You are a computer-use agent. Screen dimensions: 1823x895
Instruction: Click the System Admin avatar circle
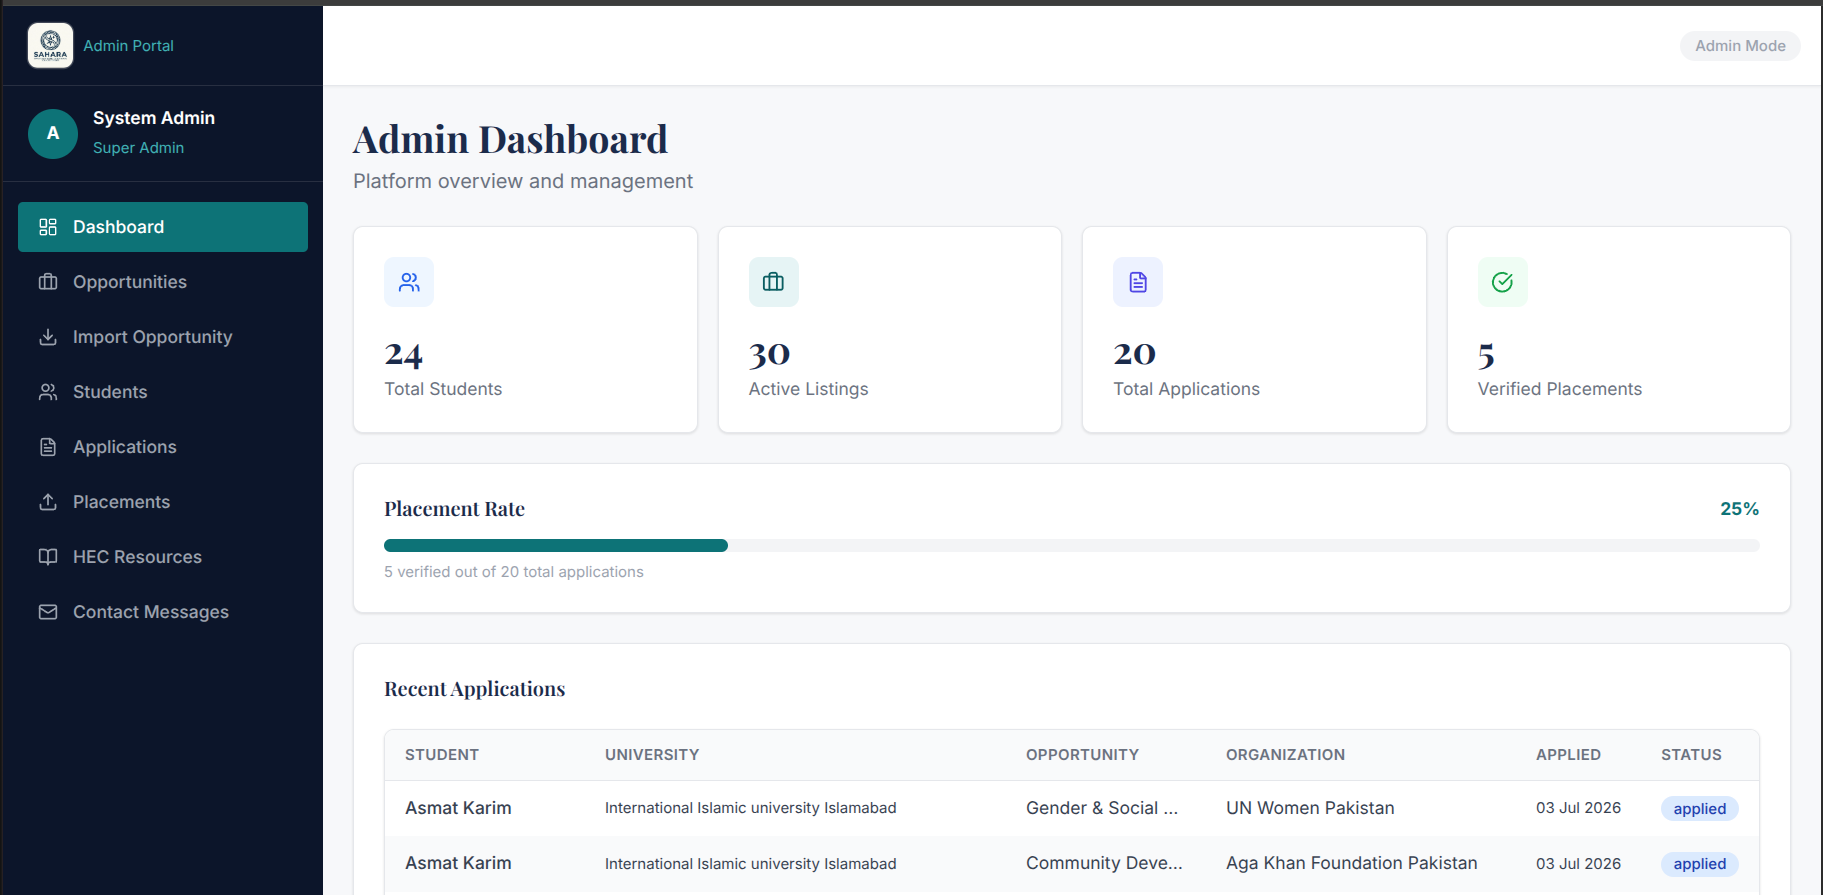(x=53, y=134)
